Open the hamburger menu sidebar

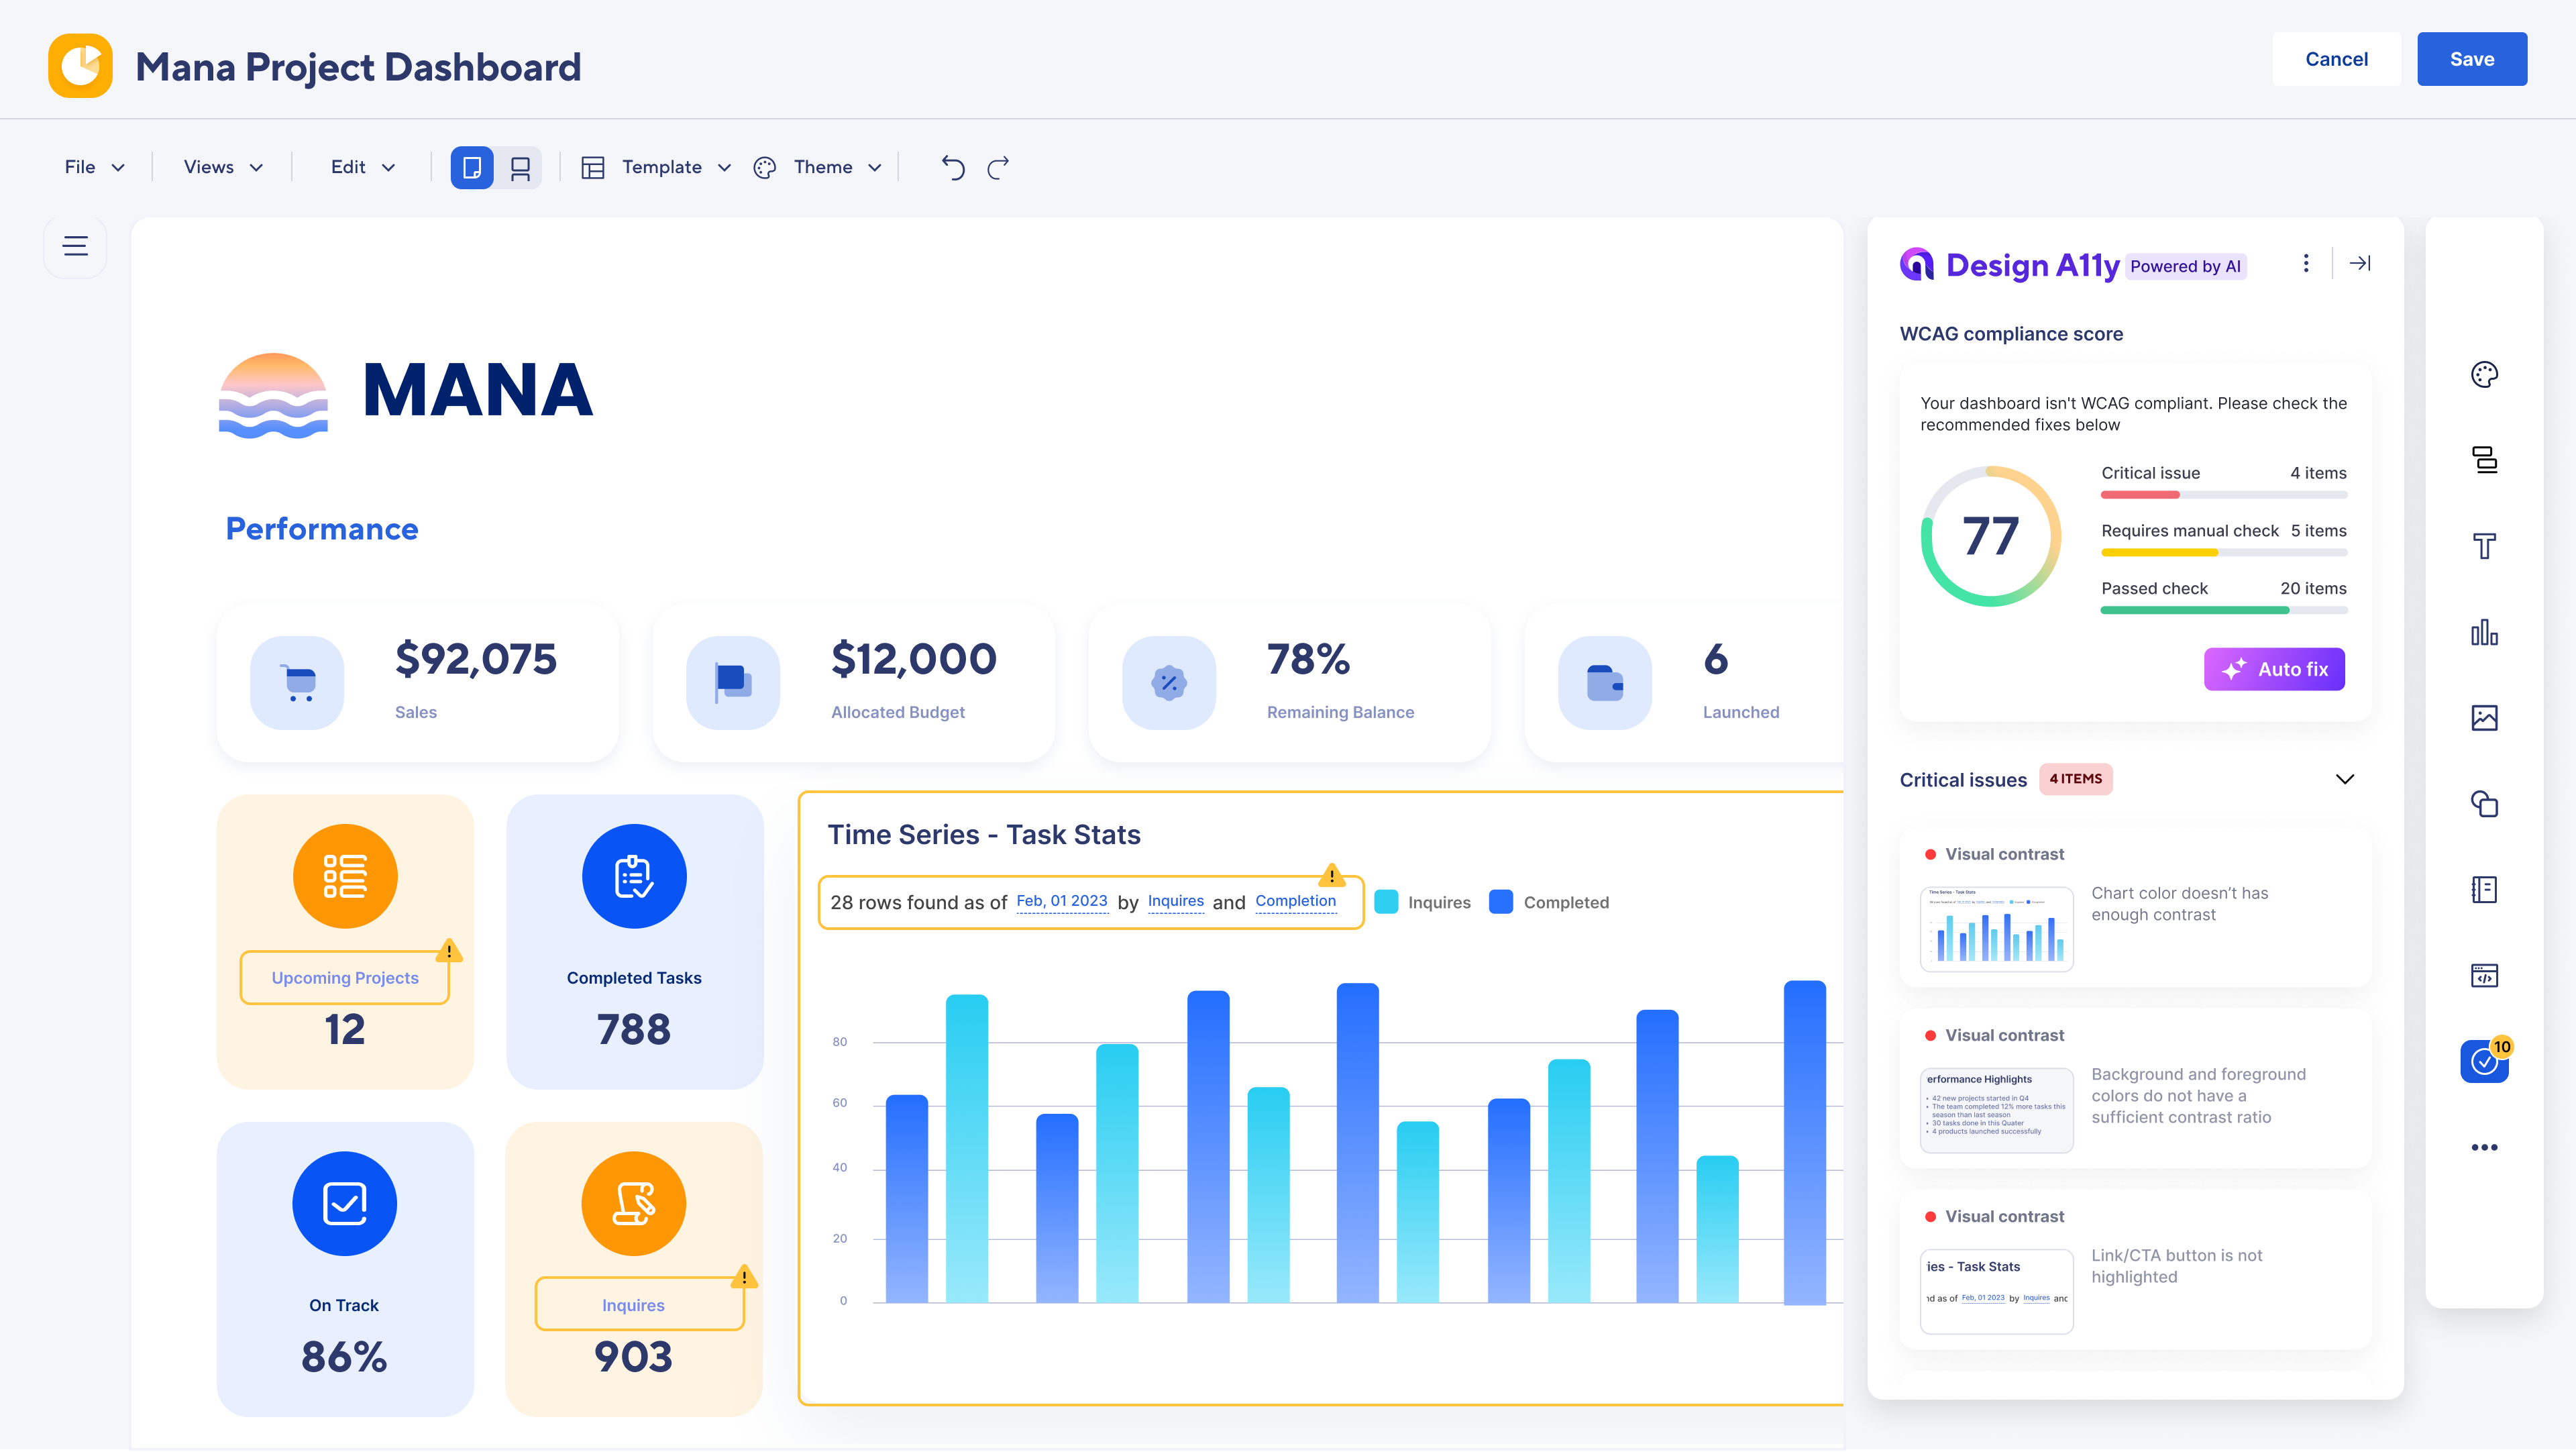pyautogui.click(x=75, y=246)
